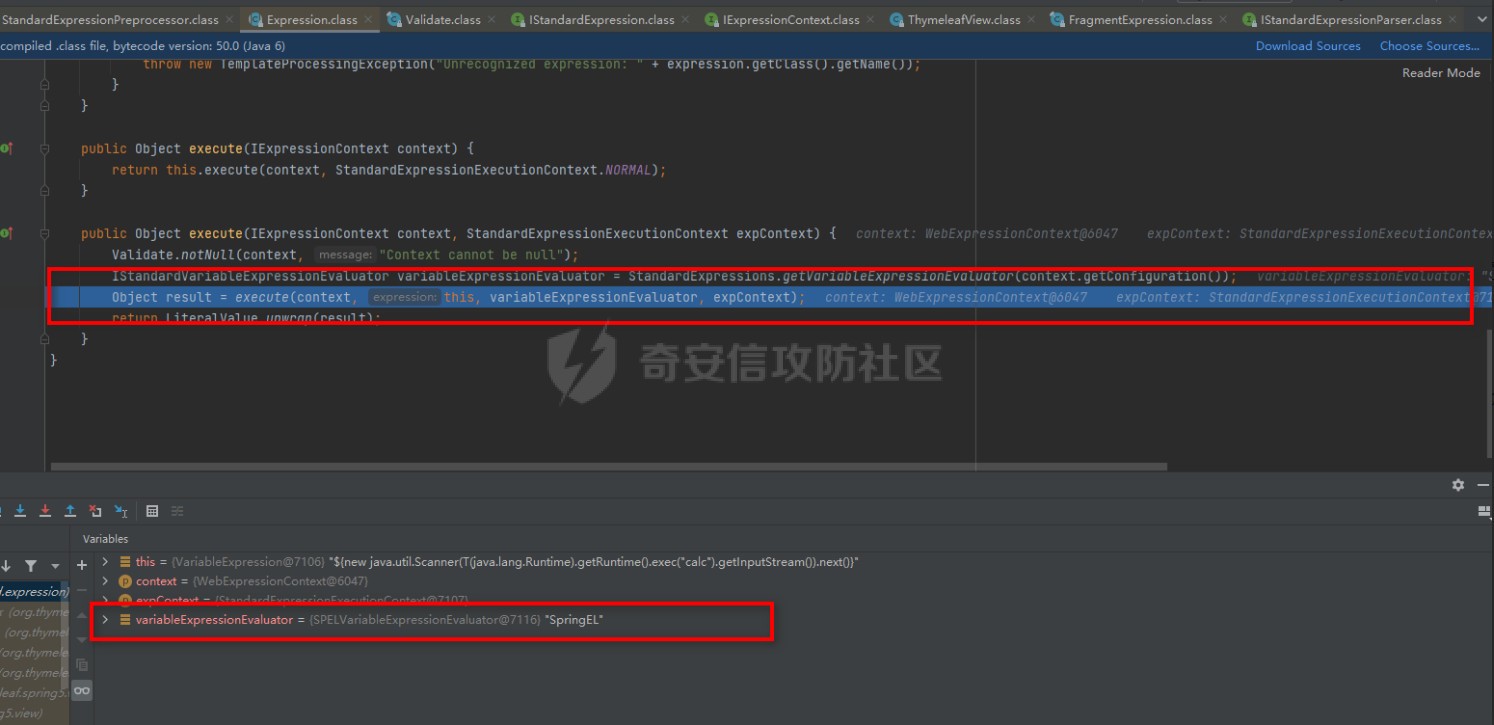Click the frames list vertical scrollbar
This screenshot has height=725, width=1494.
pyautogui.click(x=65, y=635)
